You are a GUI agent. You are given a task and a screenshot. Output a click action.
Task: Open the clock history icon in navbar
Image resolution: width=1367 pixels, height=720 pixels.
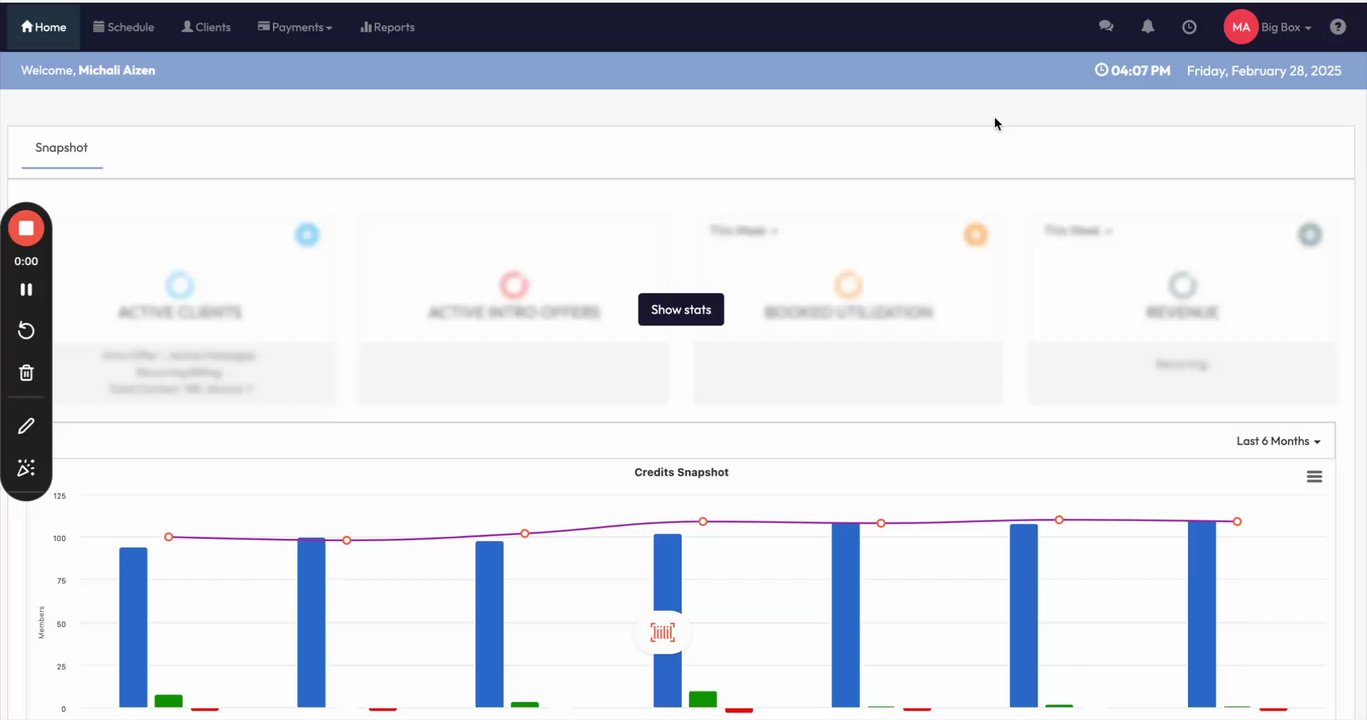(1189, 27)
